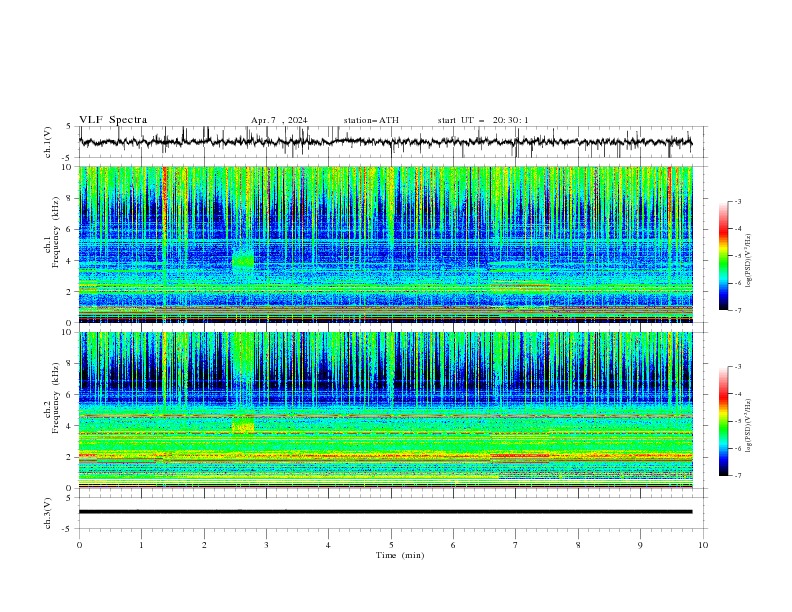Click time axis tick label "7"

pos(516,545)
